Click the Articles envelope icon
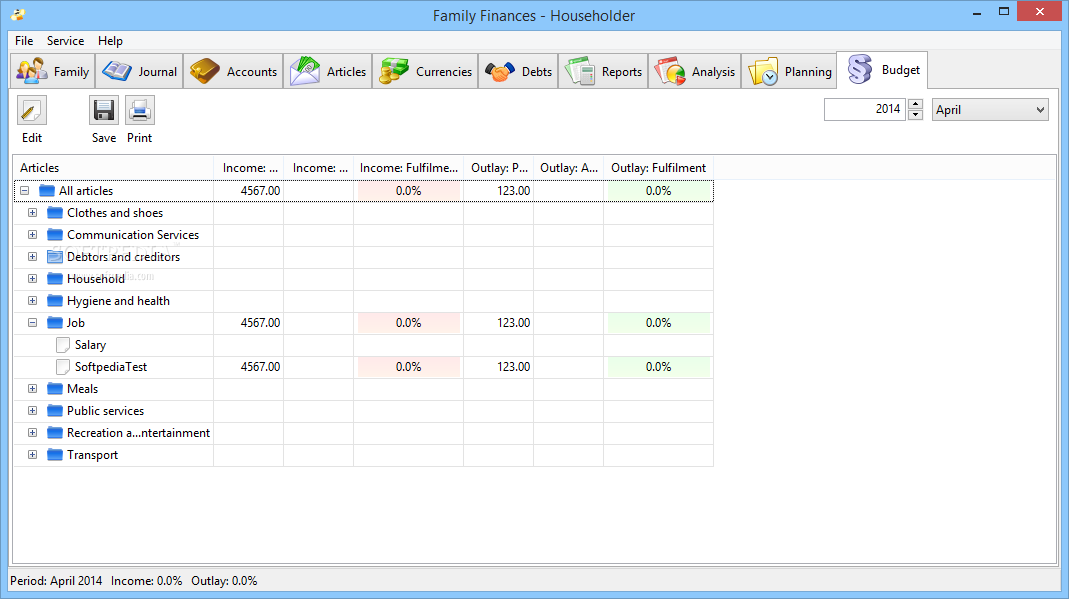Screen dimensions: 1069x599 305,71
